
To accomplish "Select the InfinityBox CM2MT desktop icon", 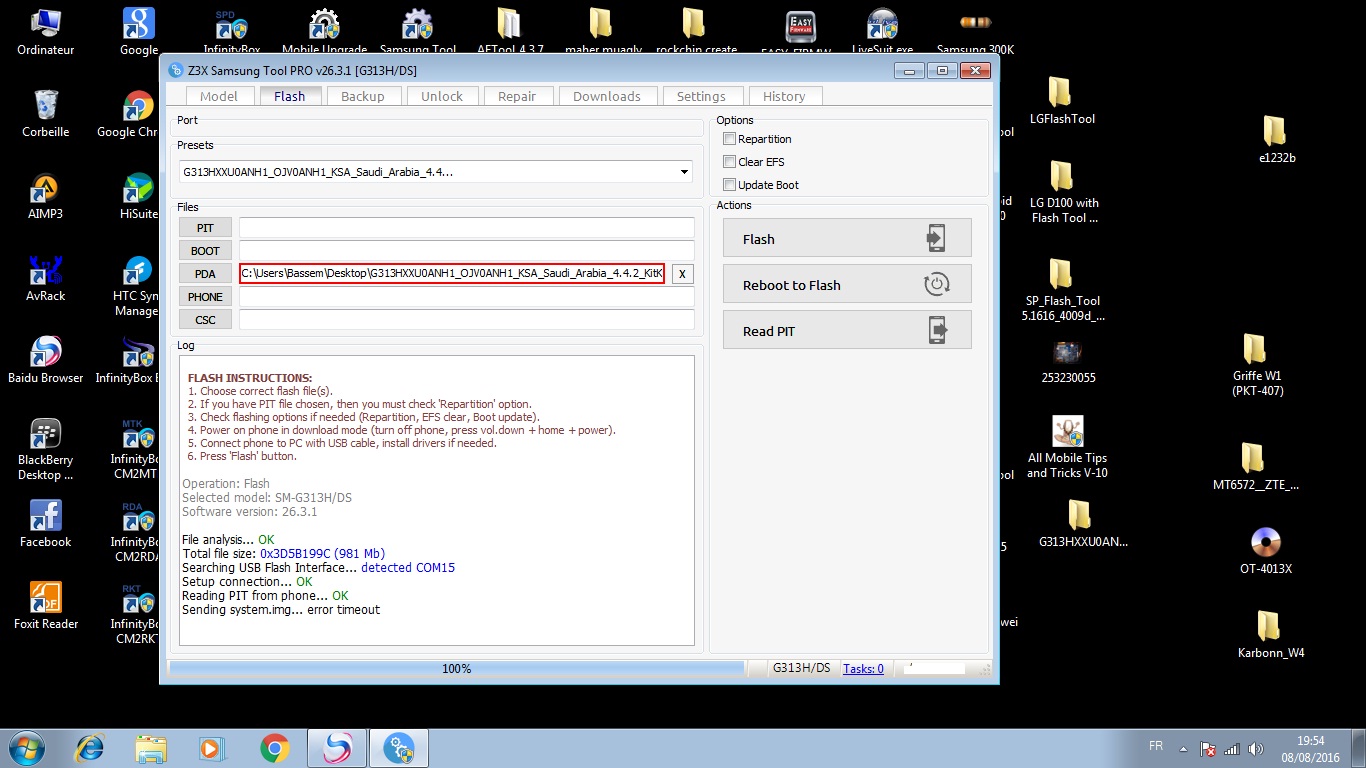I will click(137, 449).
